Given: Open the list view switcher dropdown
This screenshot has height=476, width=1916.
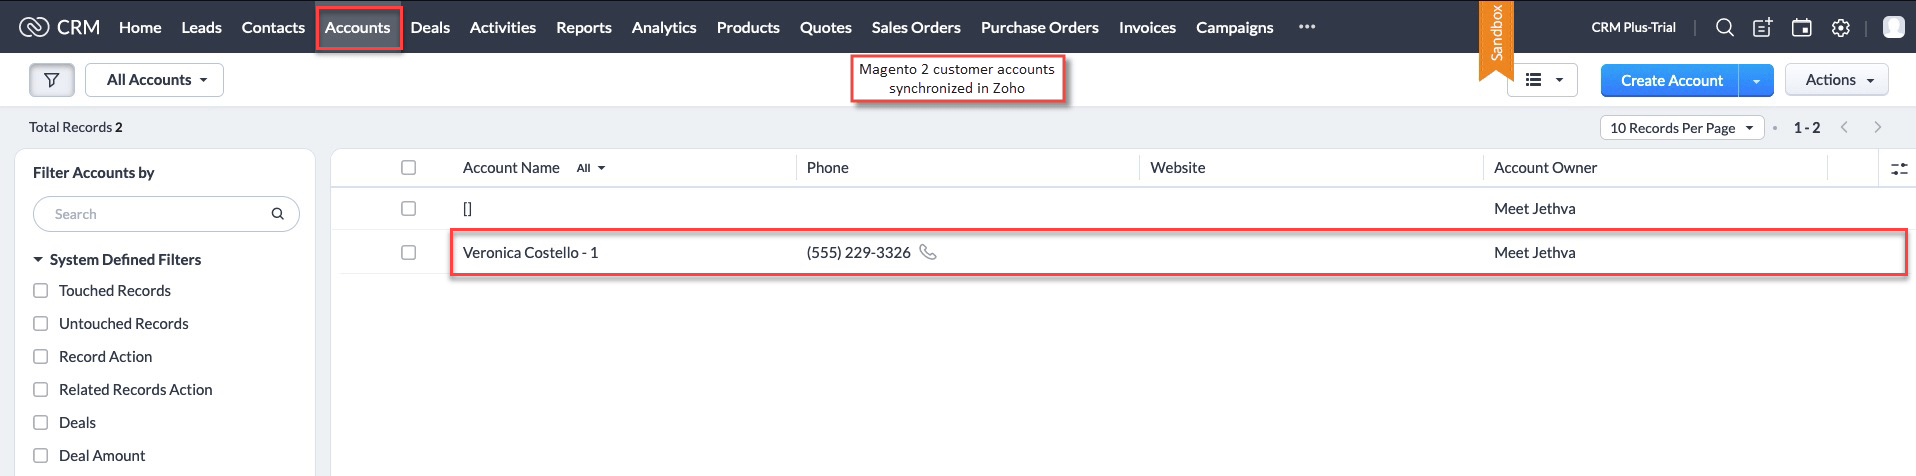Looking at the screenshot, I should click(x=1542, y=80).
